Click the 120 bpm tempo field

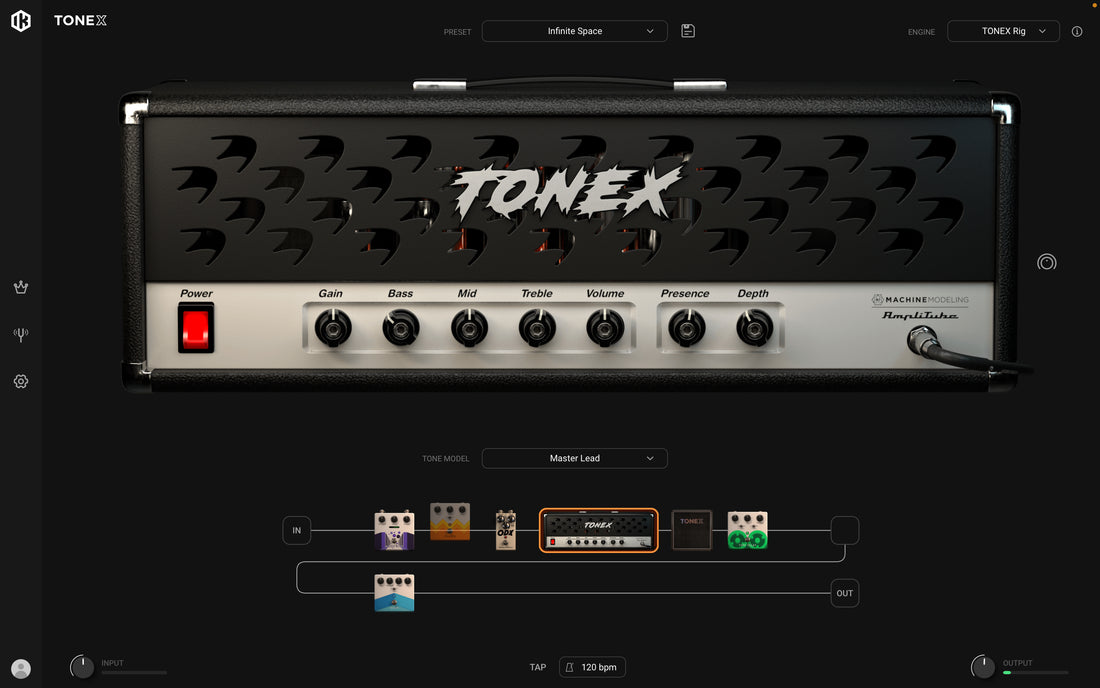pos(592,667)
